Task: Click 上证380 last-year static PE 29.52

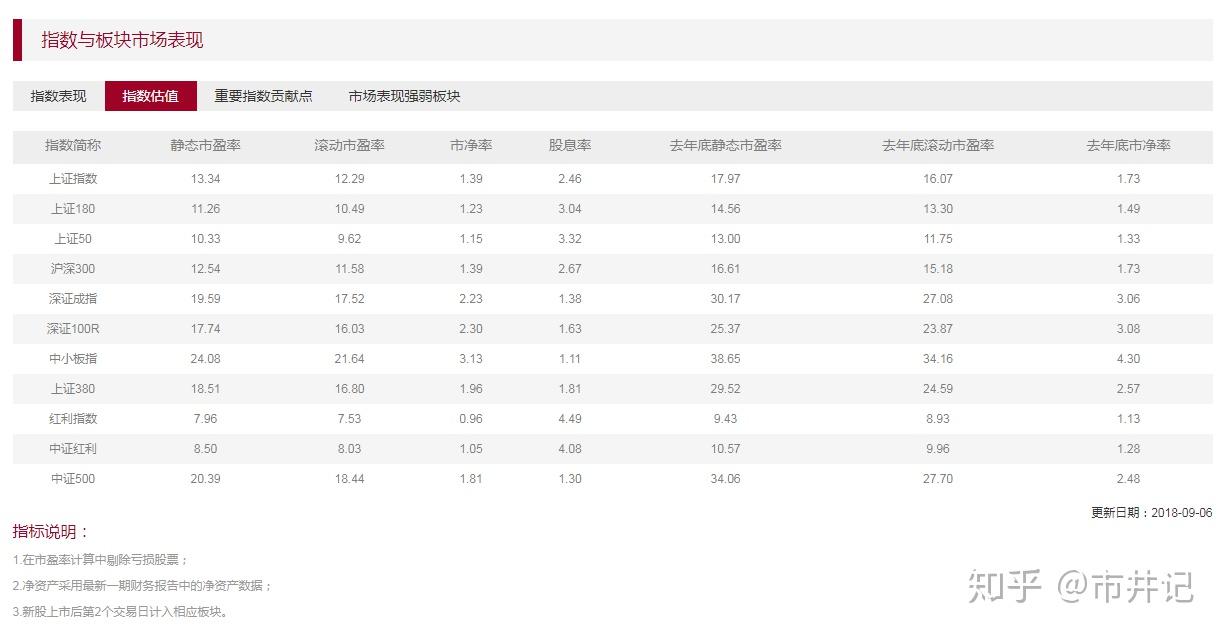Action: click(726, 389)
